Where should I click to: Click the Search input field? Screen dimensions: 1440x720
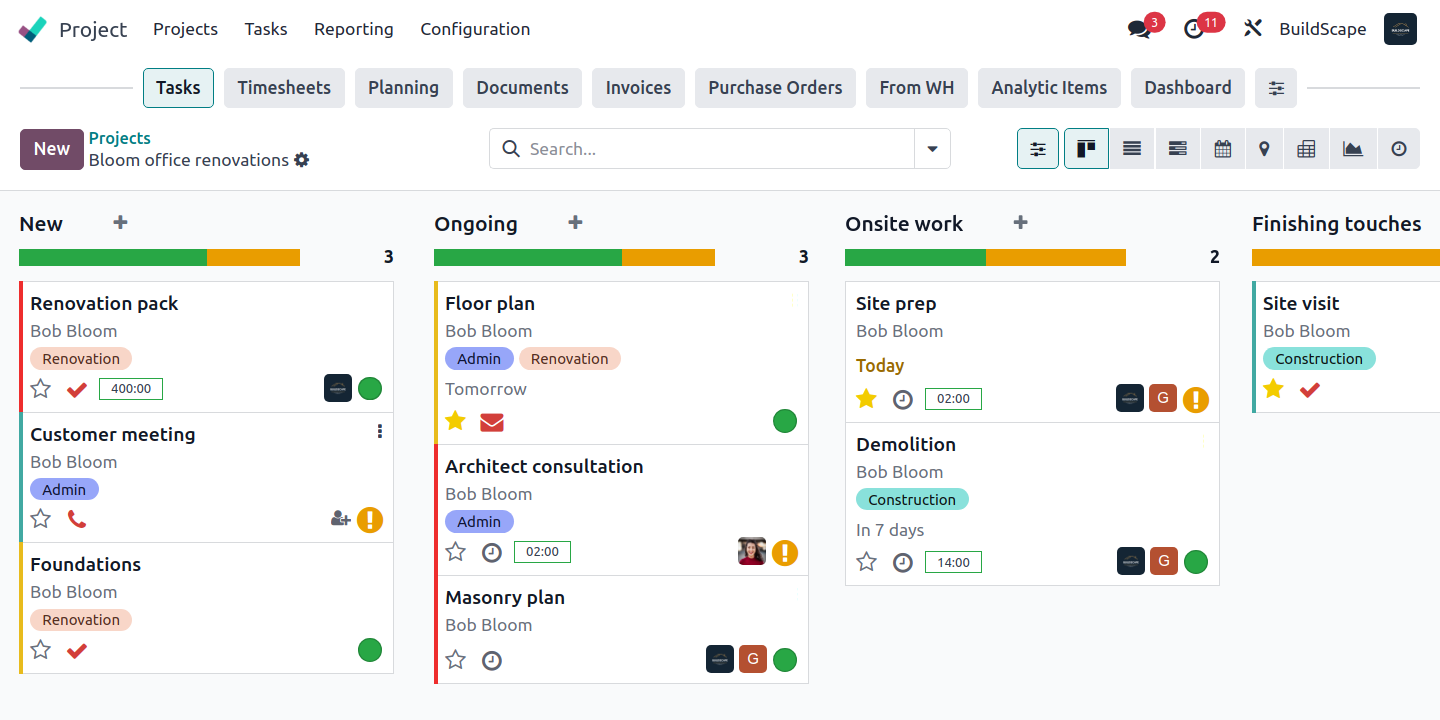pos(700,148)
